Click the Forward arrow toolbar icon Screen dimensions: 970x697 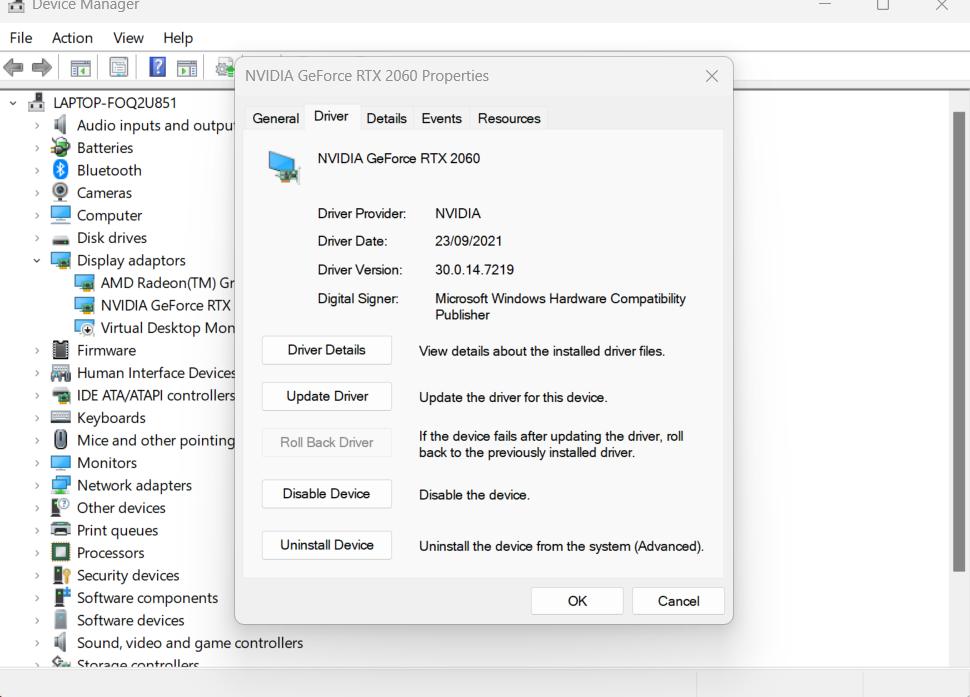42,68
